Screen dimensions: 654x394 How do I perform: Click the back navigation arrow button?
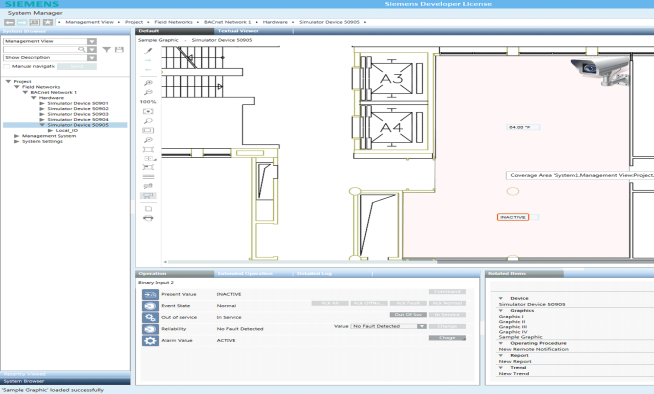point(10,22)
